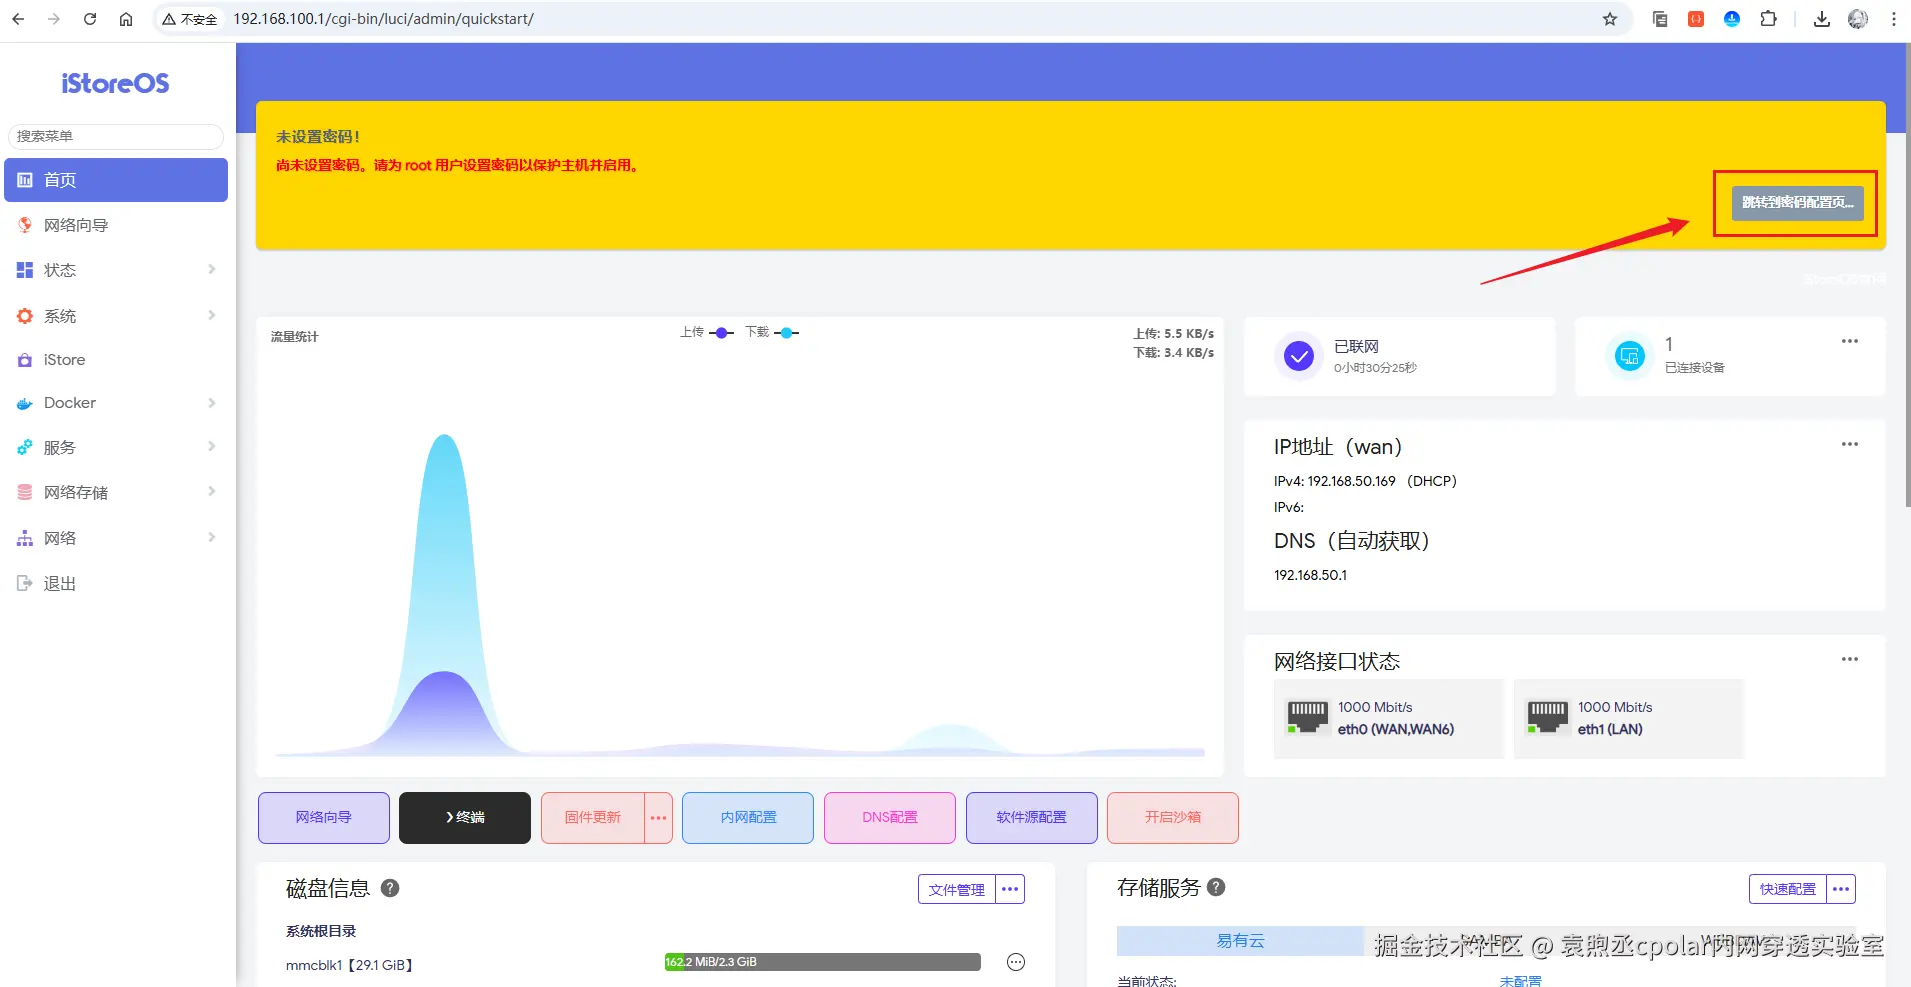Open the mmcblk1 disk details circle icon
The width and height of the screenshot is (1911, 987).
[x=1016, y=962]
